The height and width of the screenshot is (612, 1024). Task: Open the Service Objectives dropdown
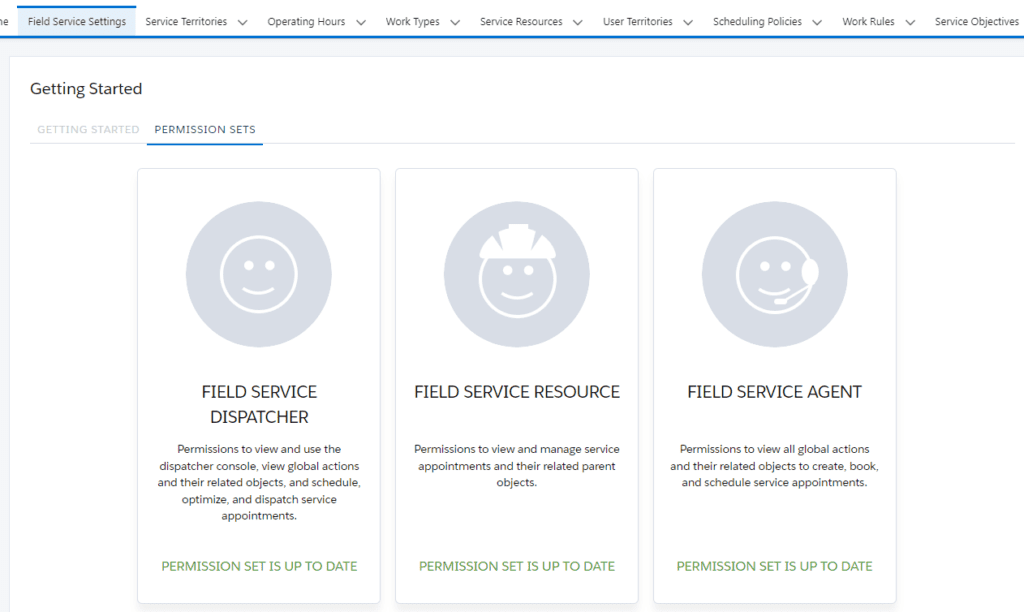coord(976,21)
